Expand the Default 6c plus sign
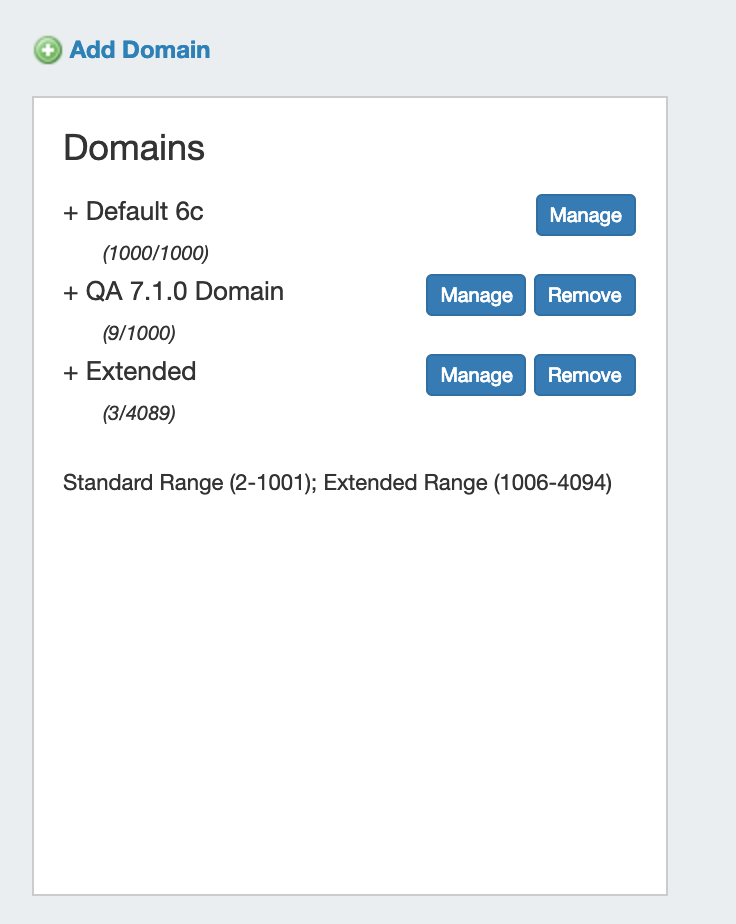Image resolution: width=736 pixels, height=924 pixels. coord(70,213)
